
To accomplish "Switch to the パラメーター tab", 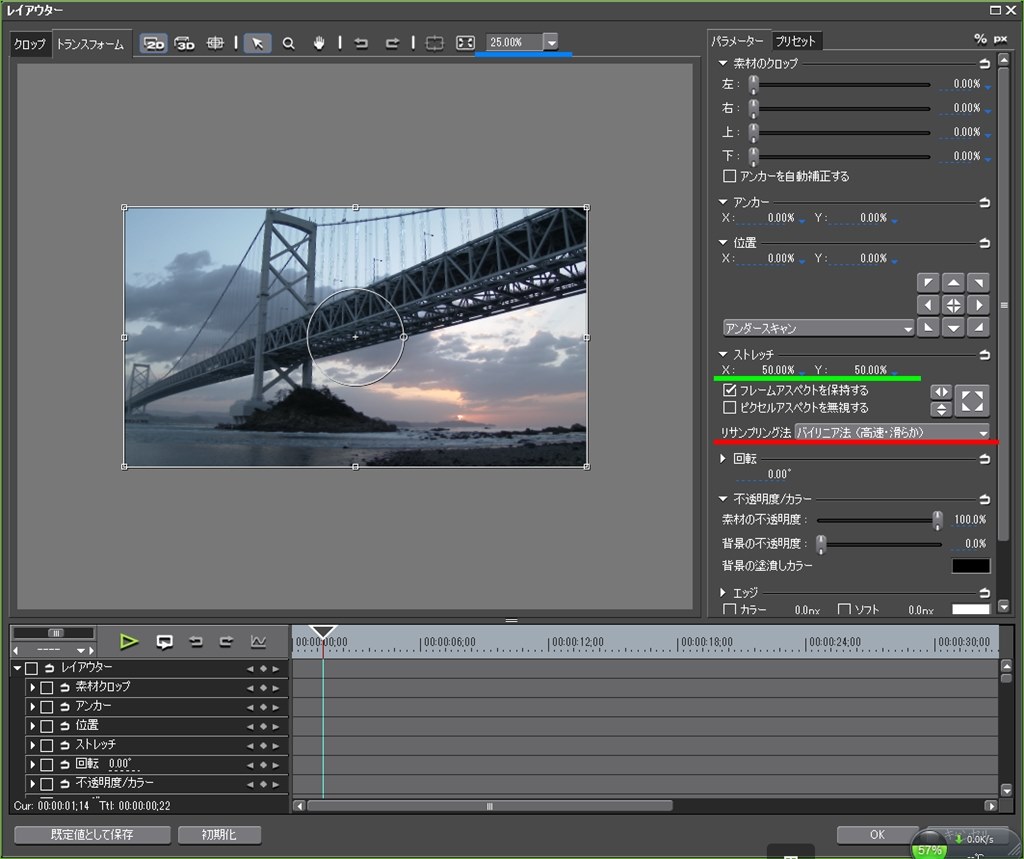I will pos(737,41).
